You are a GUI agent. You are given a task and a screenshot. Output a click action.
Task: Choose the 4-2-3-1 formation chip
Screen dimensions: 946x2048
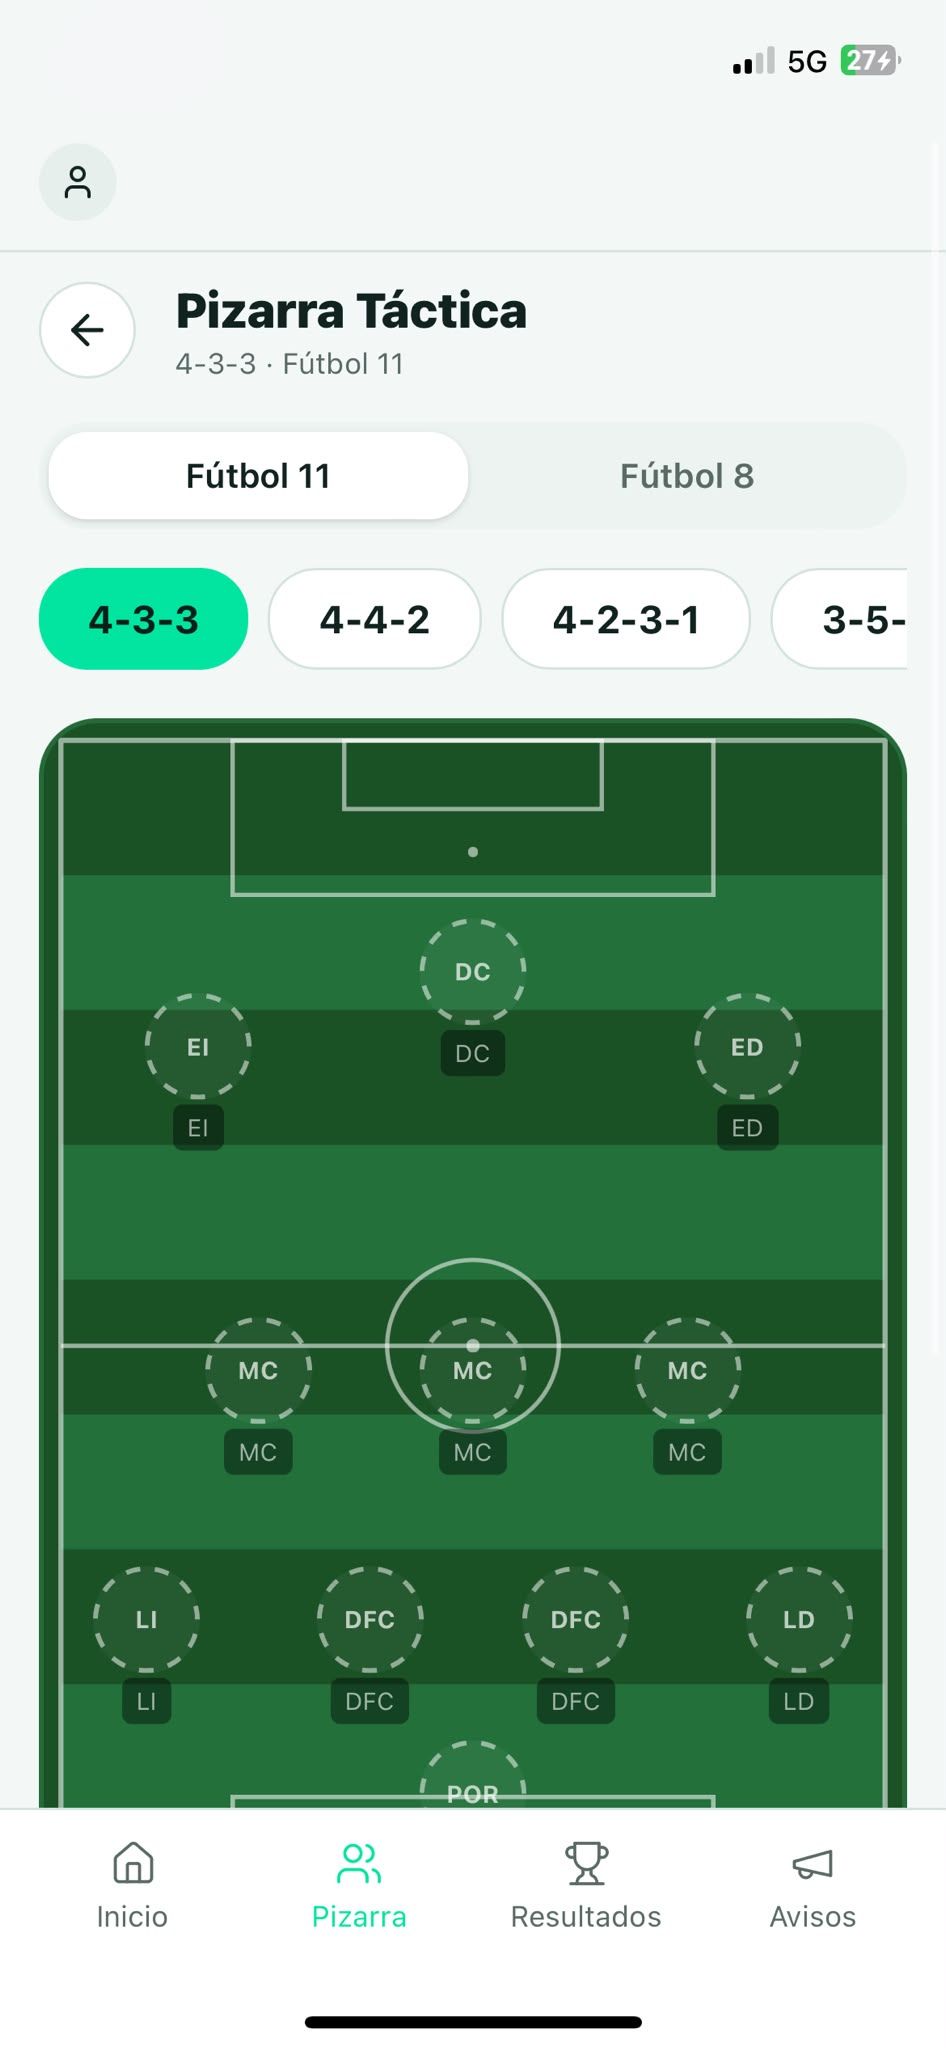626,619
